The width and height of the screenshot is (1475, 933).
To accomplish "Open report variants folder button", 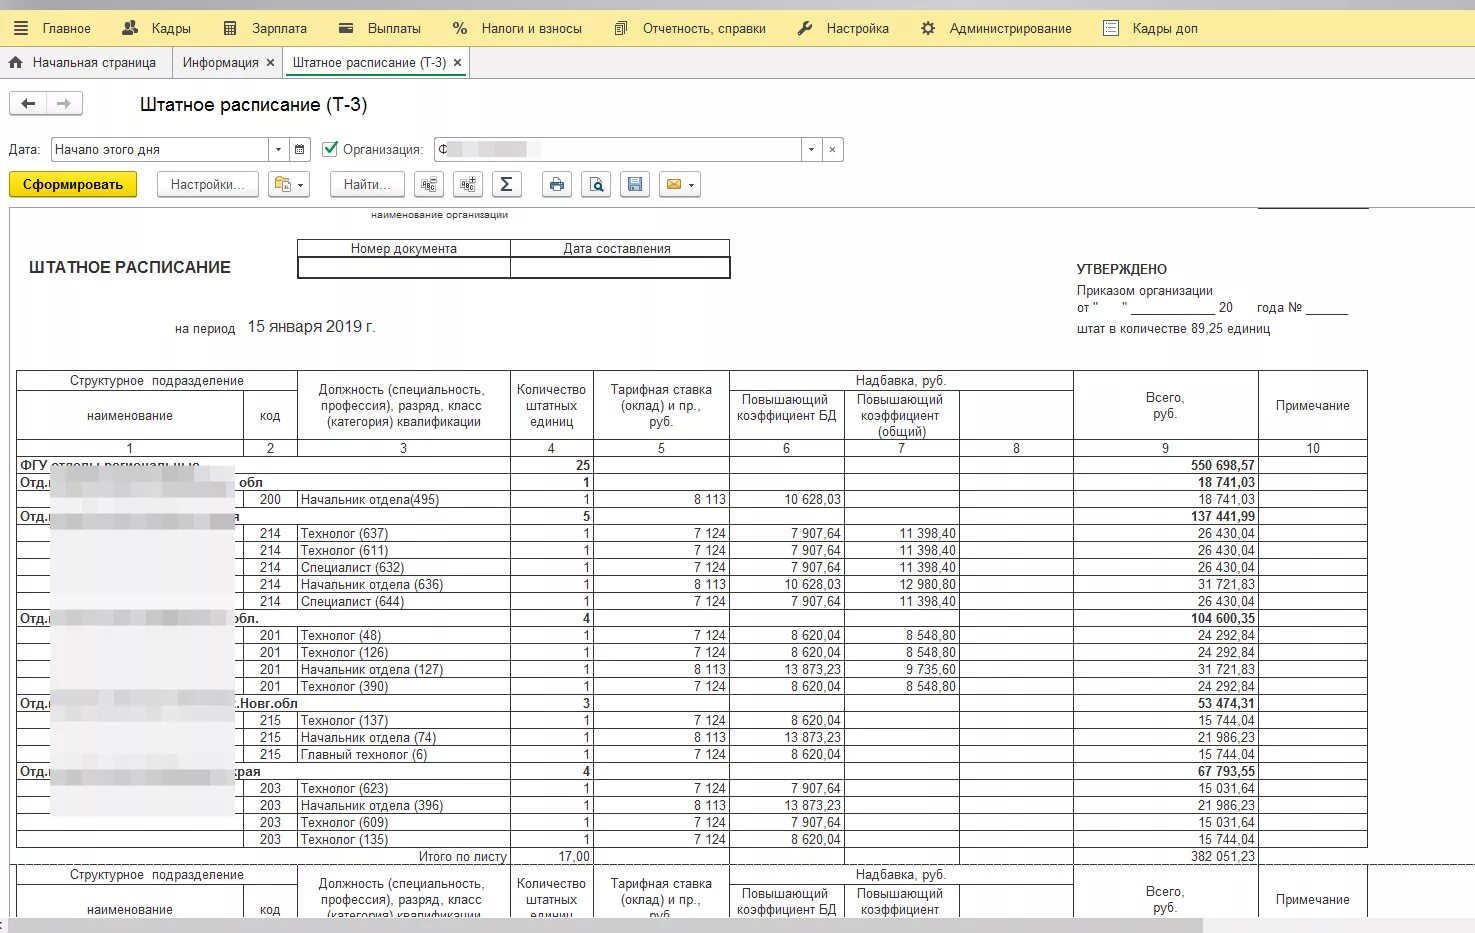I will tap(289, 185).
